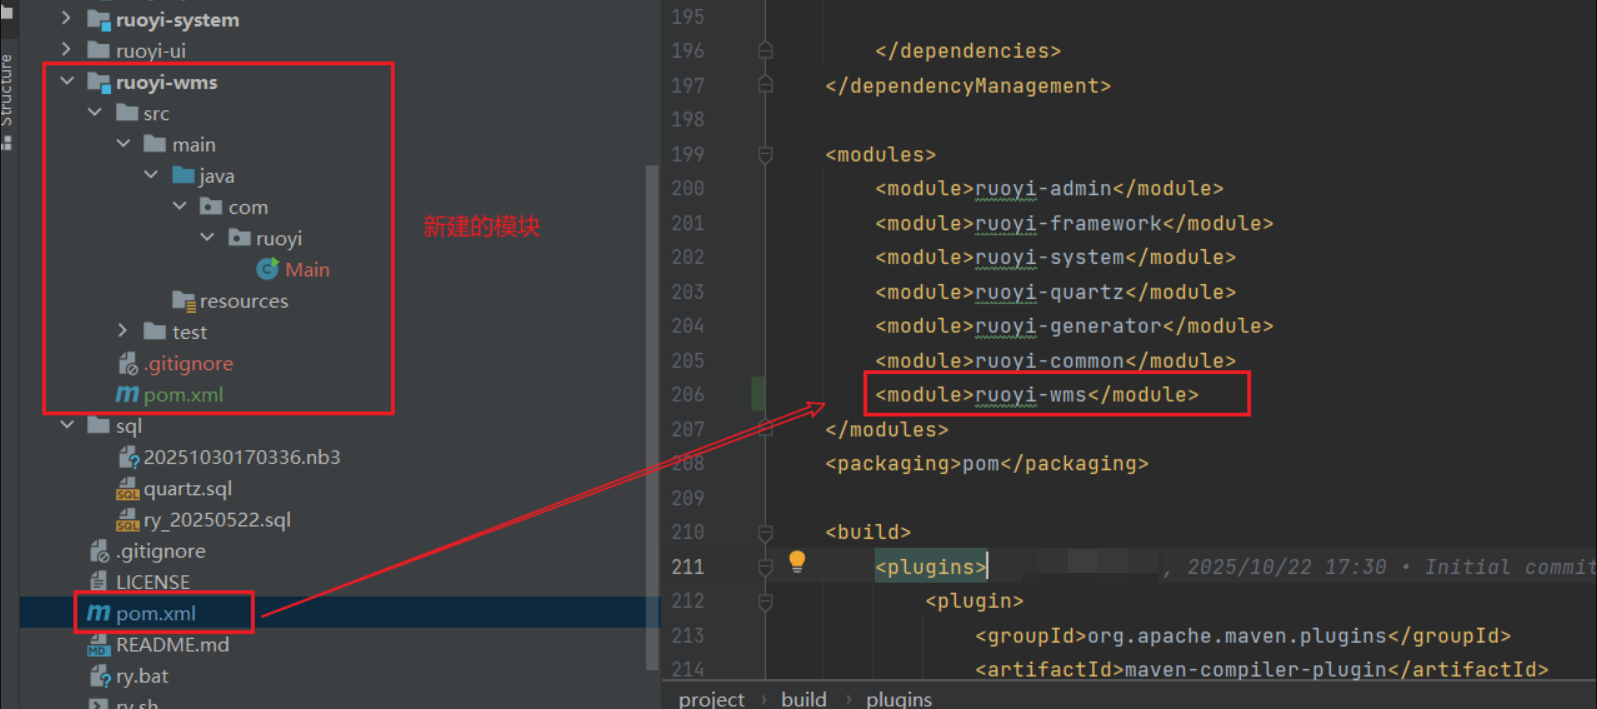This screenshot has height=709, width=1597.
Task: Fold the plugins block at line 211
Action: coord(765,567)
